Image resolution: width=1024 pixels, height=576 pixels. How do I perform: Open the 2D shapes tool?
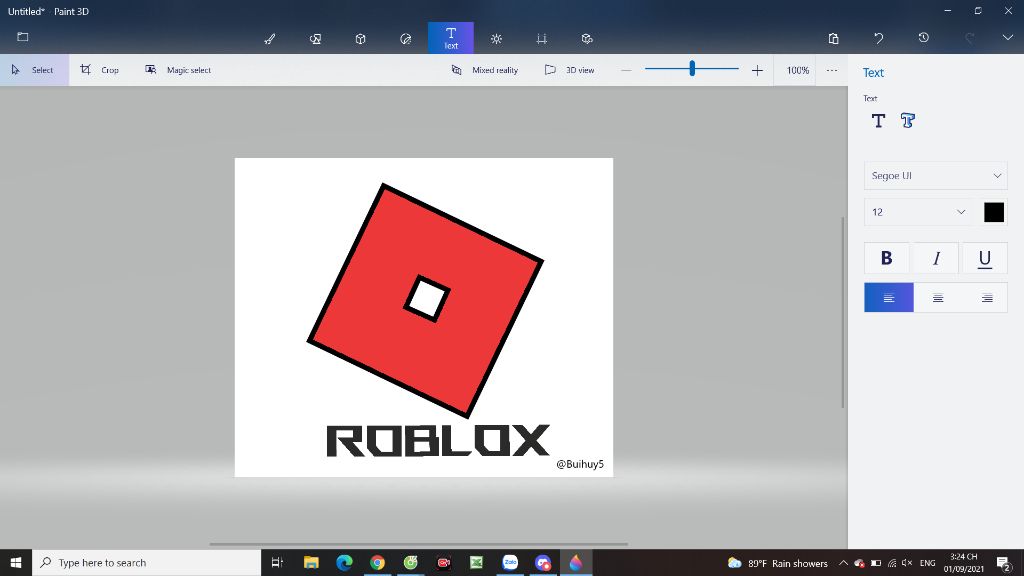[315, 39]
